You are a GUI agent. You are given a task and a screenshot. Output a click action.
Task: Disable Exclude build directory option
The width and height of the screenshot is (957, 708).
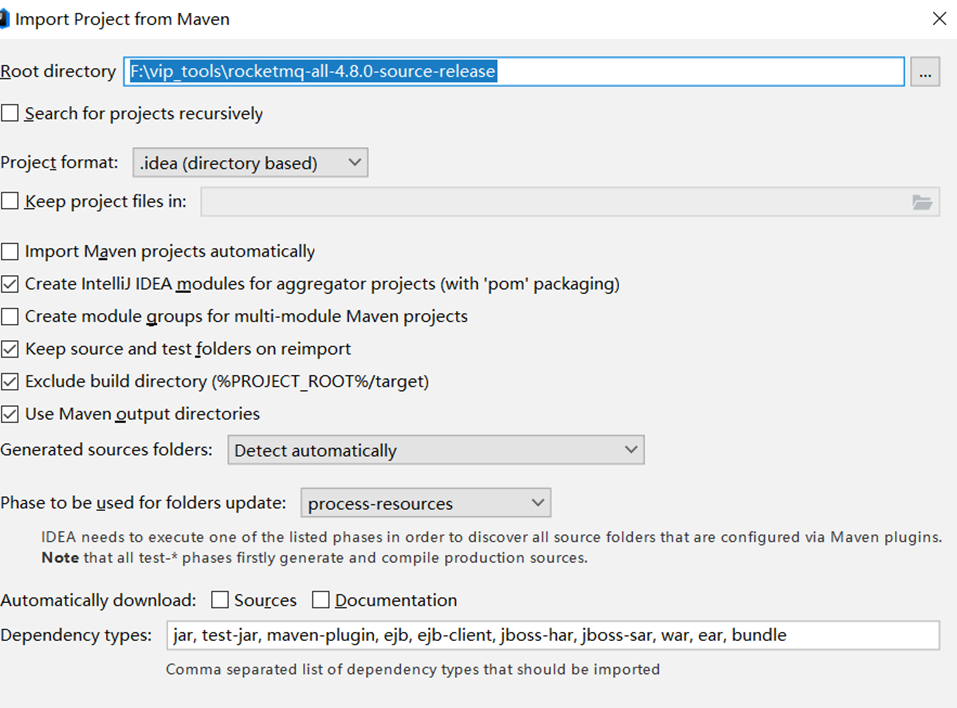pyautogui.click(x=10, y=381)
